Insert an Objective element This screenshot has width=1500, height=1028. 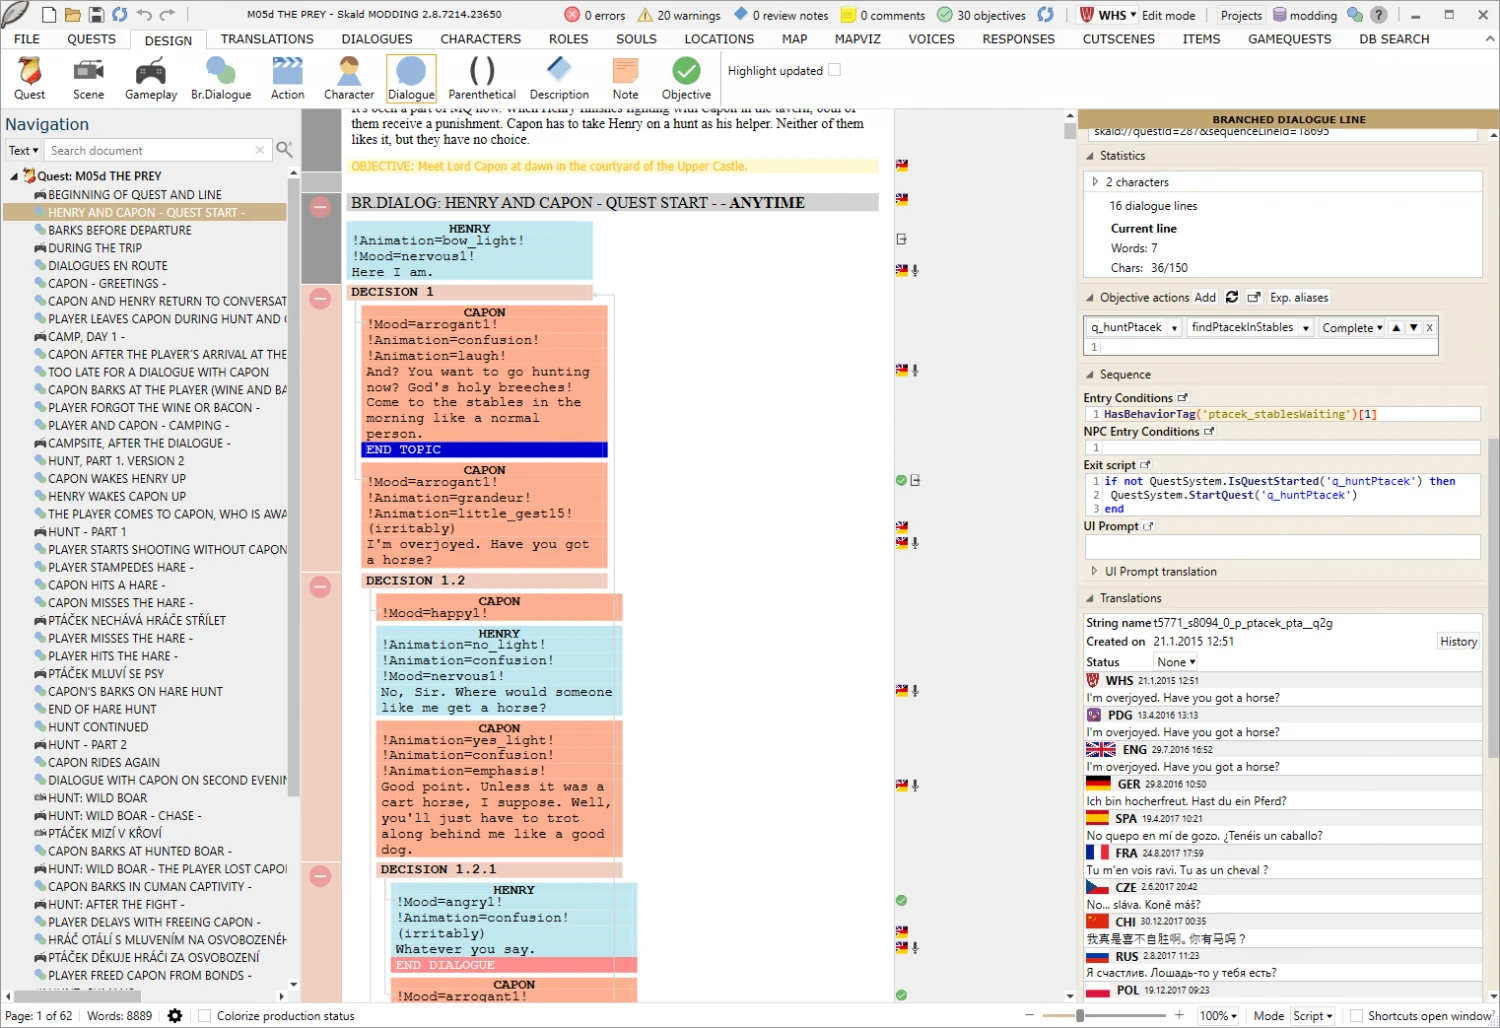click(686, 78)
